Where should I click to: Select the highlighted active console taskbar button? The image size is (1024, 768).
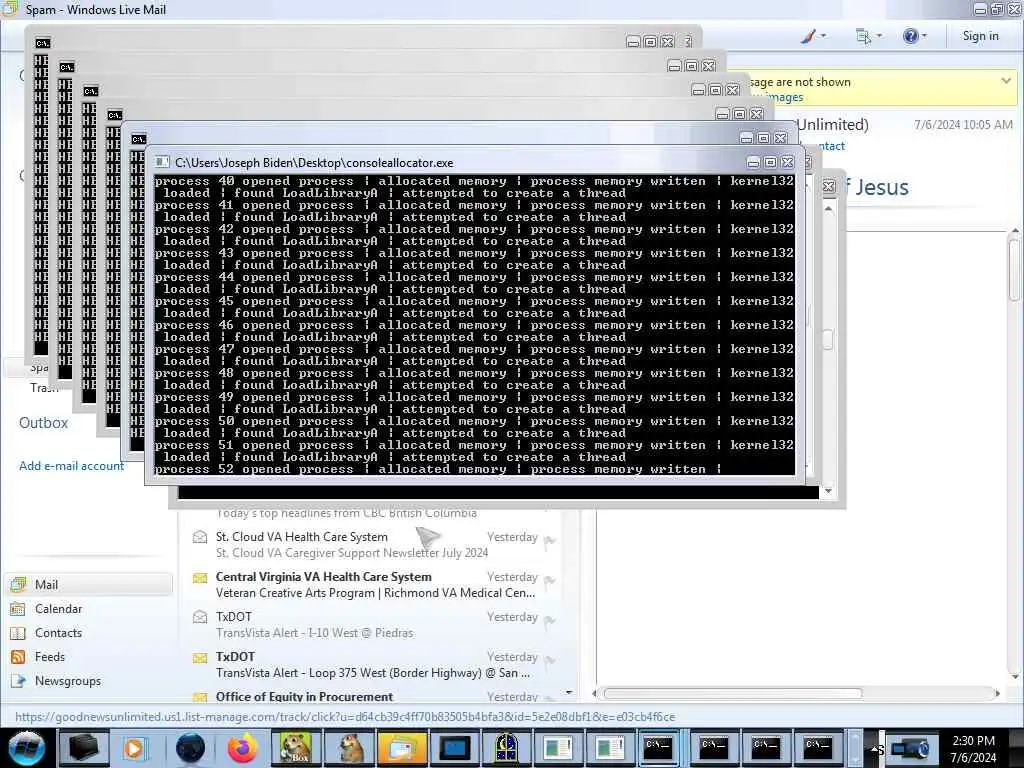(658, 746)
